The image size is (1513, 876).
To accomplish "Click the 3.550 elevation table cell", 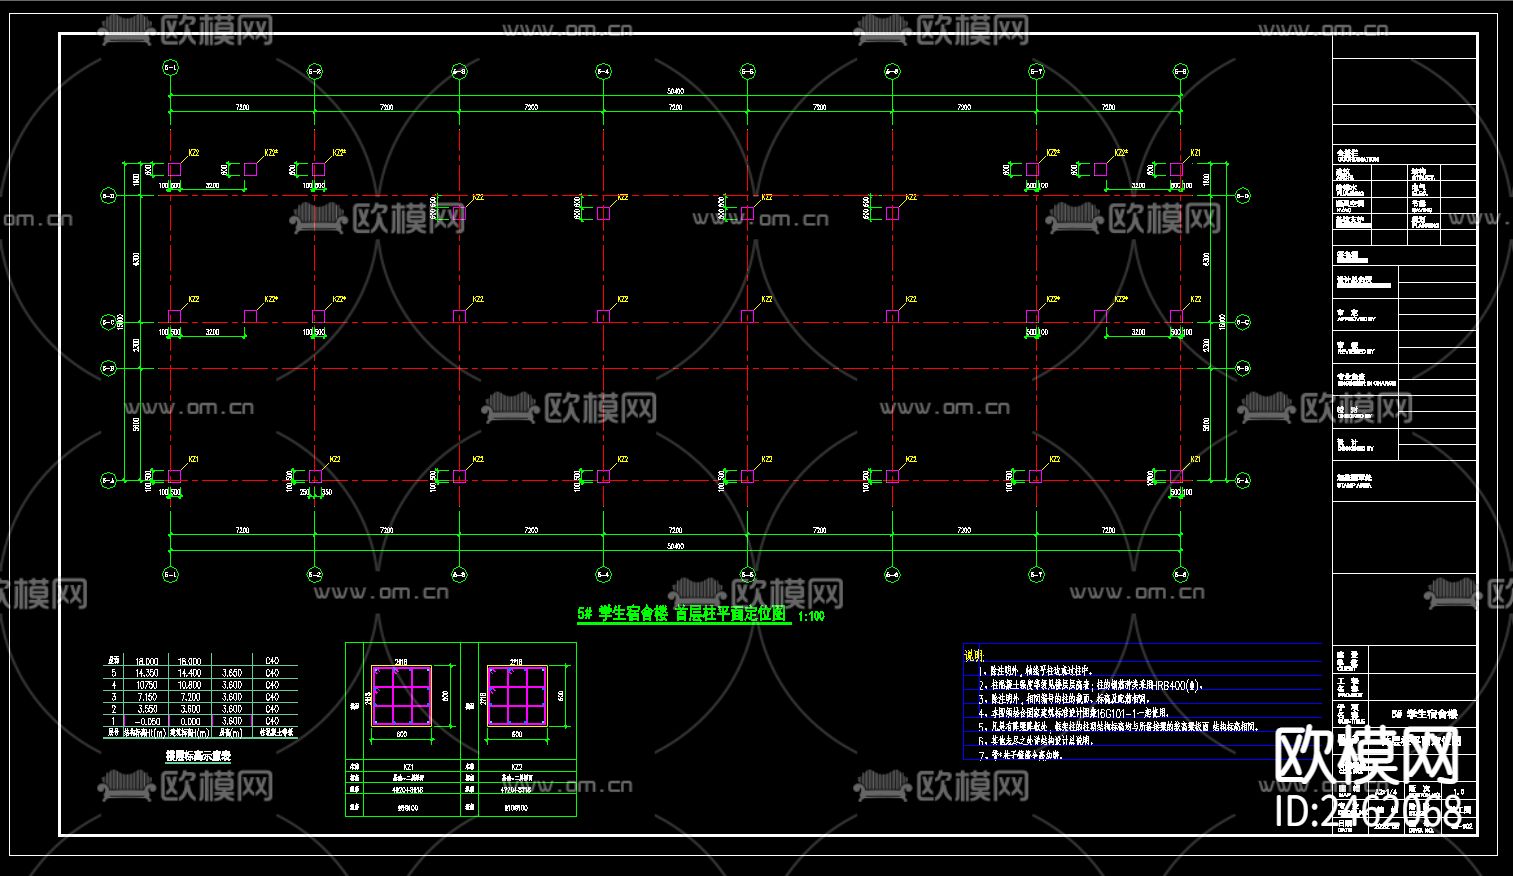I will (x=147, y=709).
